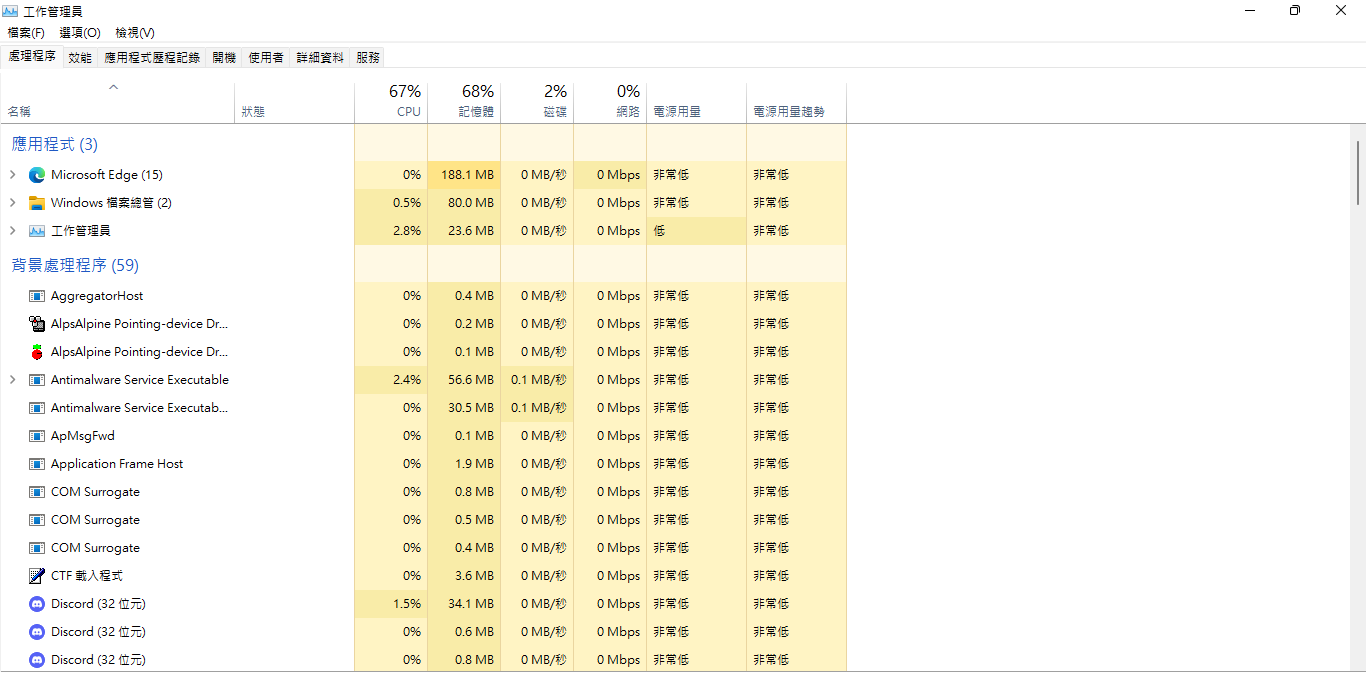Switch to the 服務 tab
1366x677 pixels.
(x=367, y=57)
